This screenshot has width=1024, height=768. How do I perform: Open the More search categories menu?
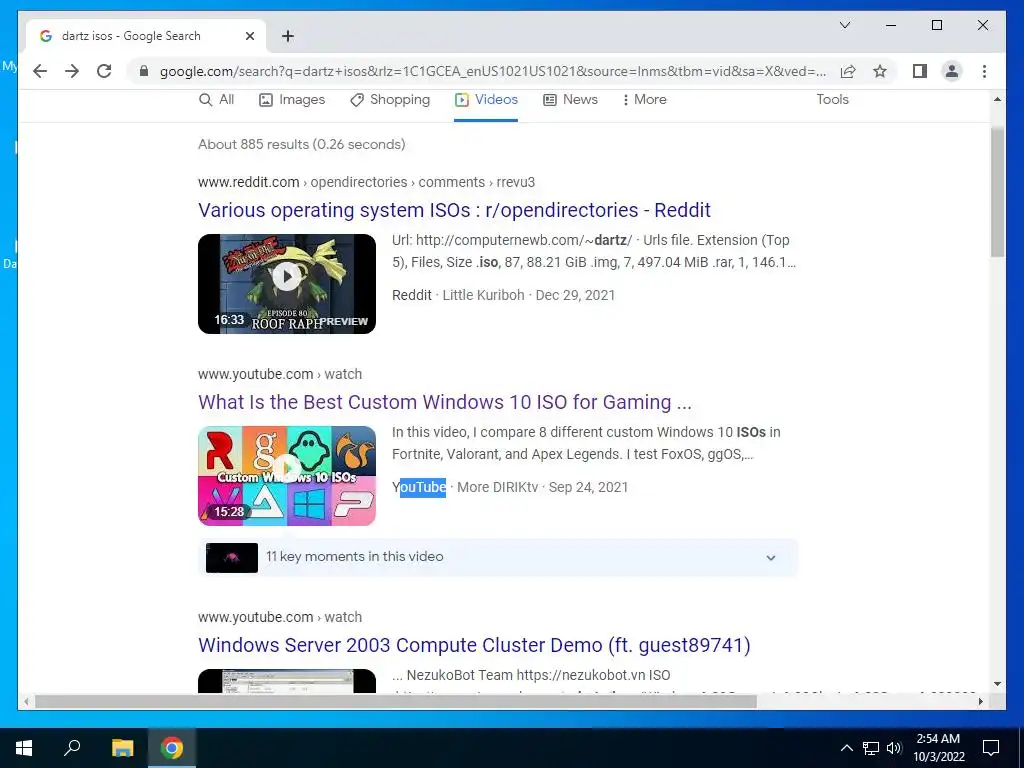(x=644, y=99)
